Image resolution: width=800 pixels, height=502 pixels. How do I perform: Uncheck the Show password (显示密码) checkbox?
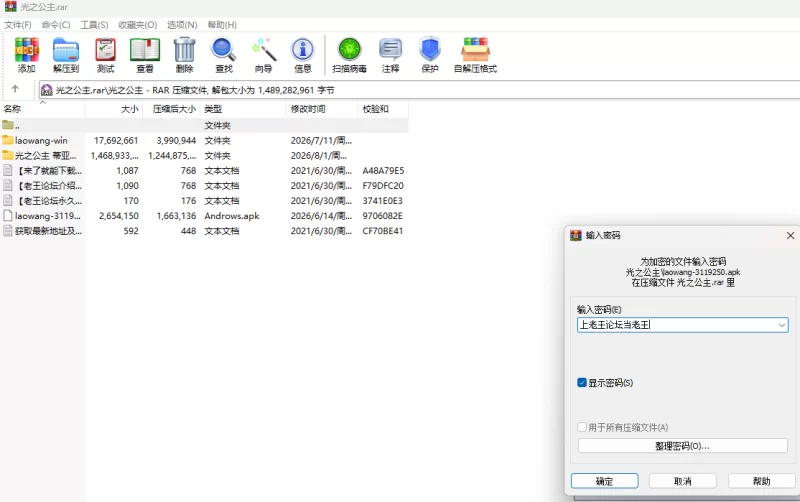(x=582, y=382)
